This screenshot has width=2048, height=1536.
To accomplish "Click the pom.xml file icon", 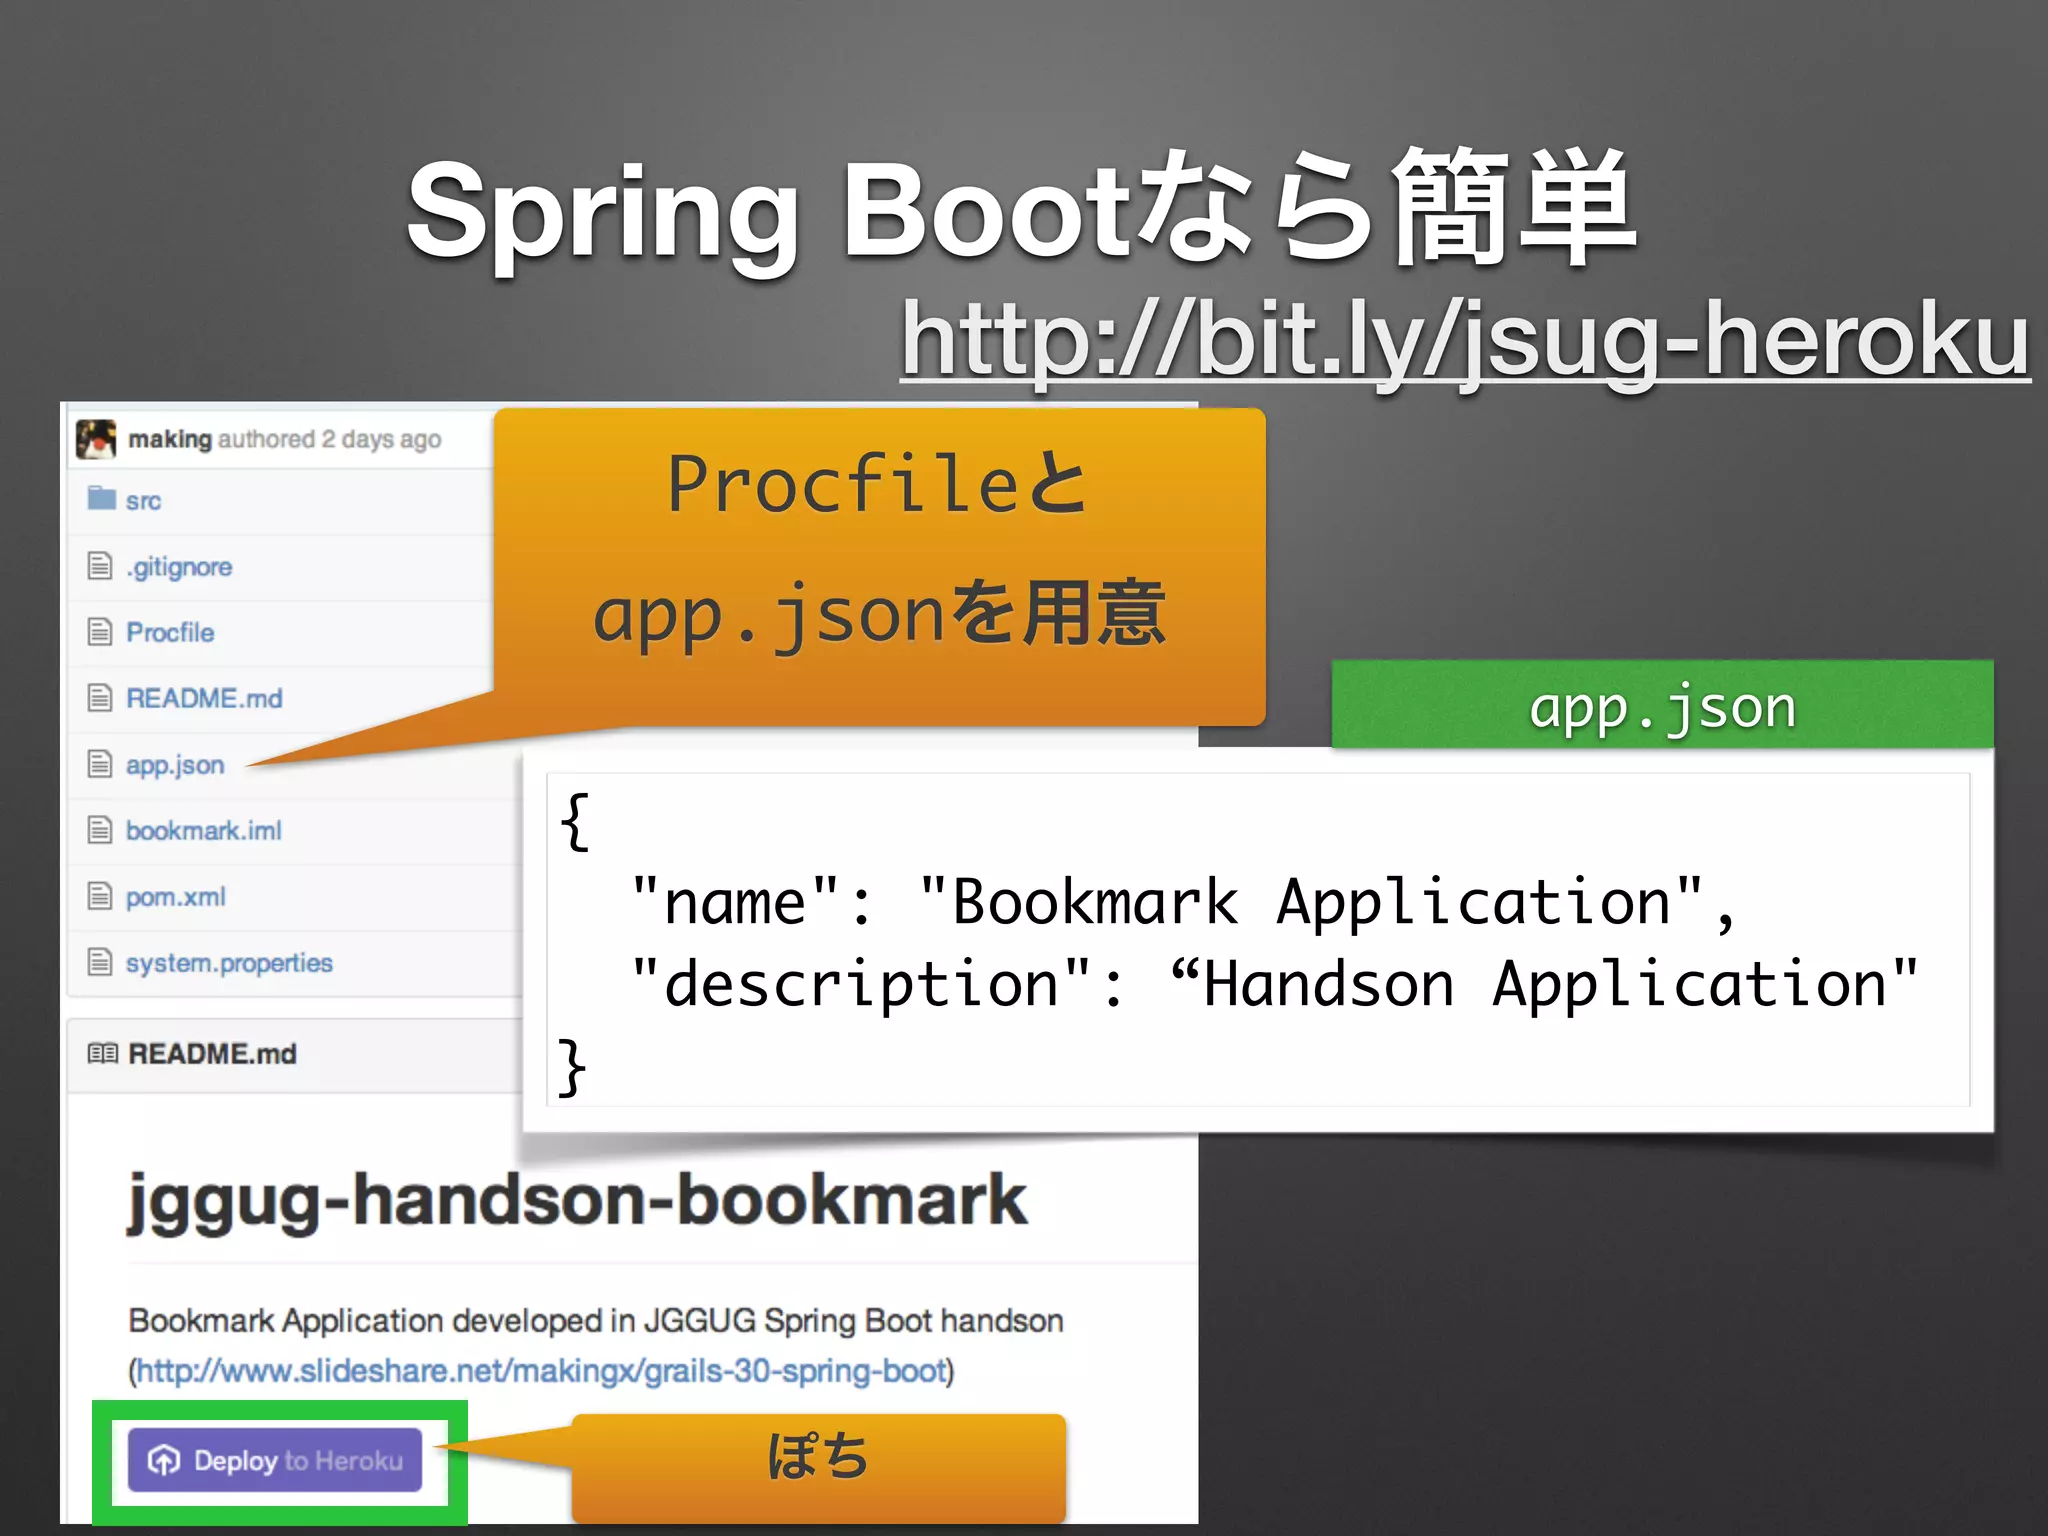I will [100, 896].
